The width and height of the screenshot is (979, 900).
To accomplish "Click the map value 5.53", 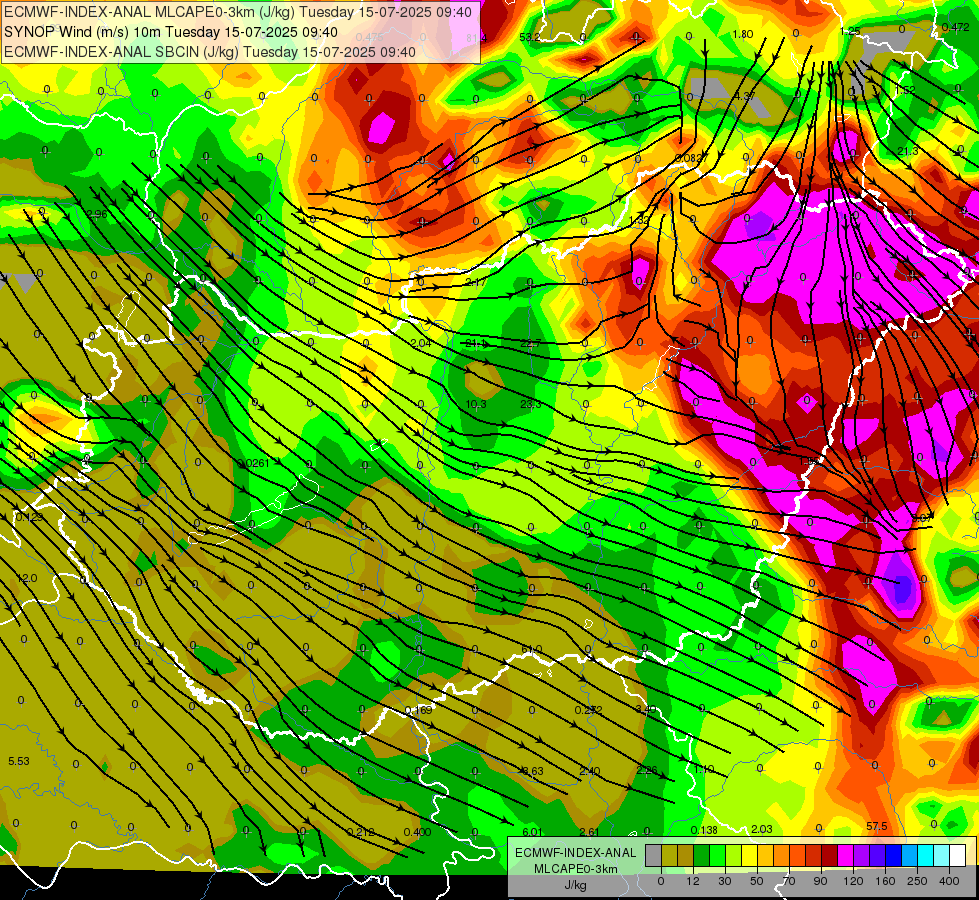I will pos(19,761).
